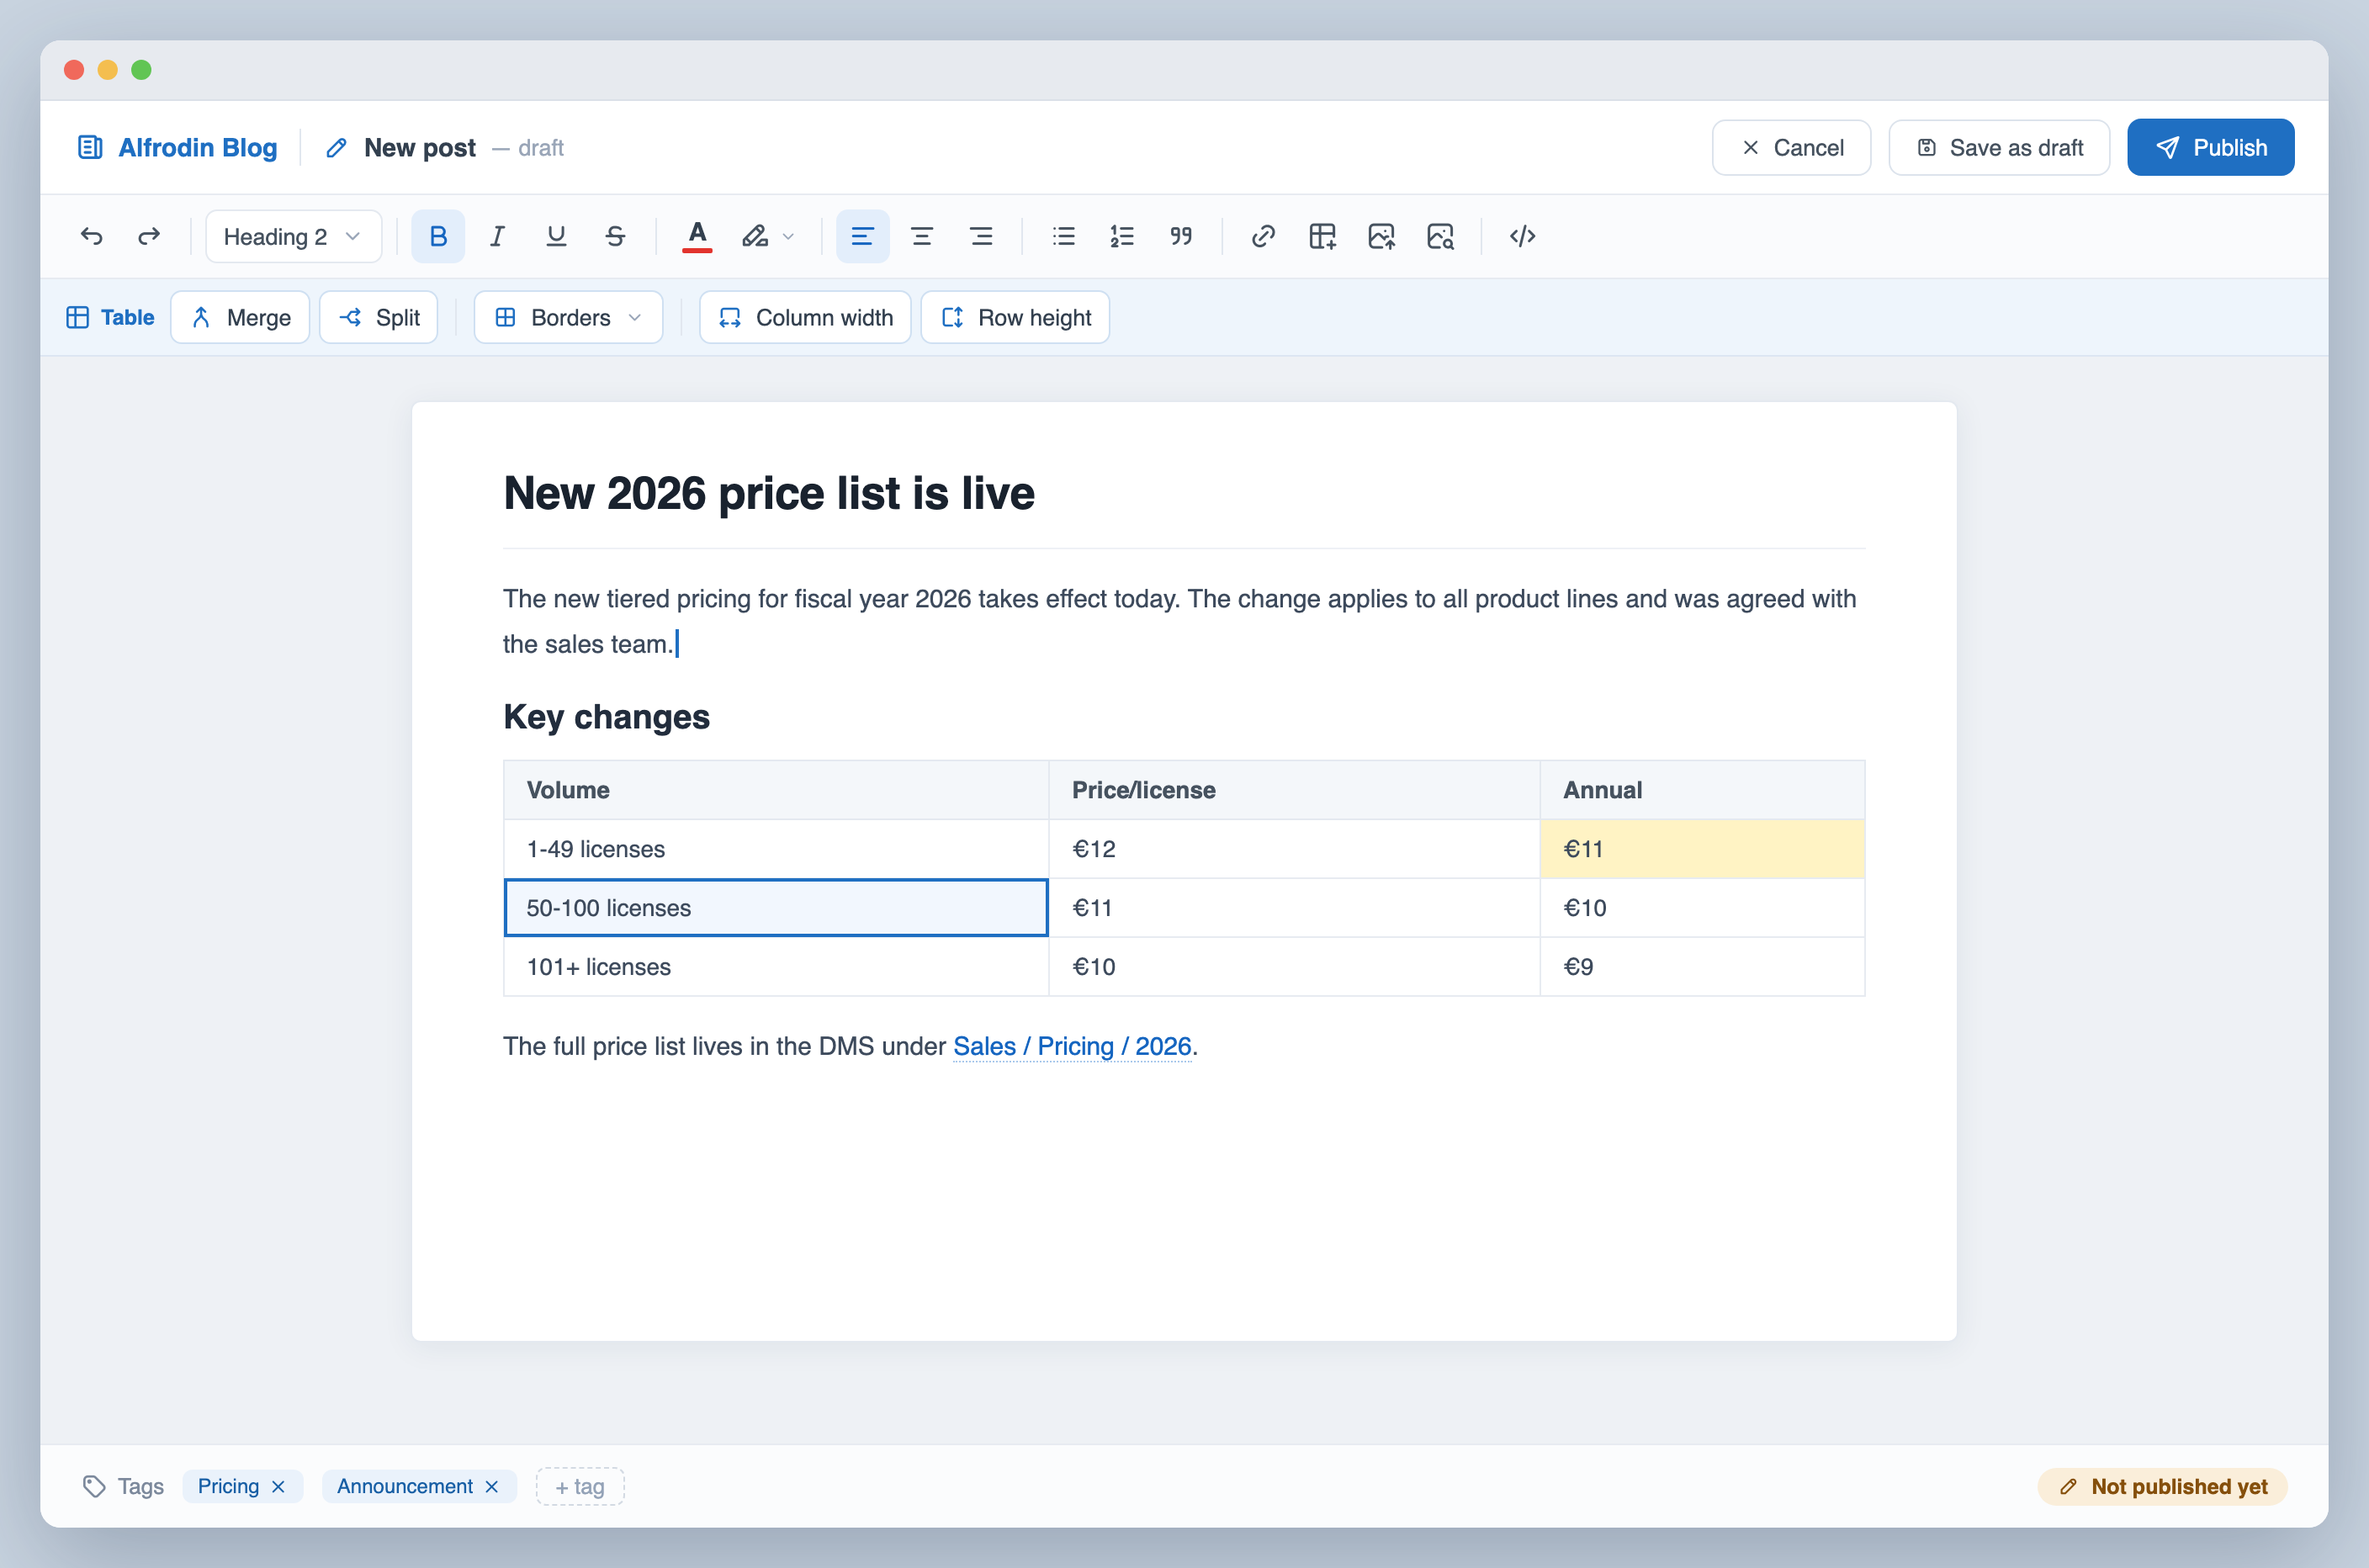
Task: Open the Heading 2 style dropdown
Action: coord(293,236)
